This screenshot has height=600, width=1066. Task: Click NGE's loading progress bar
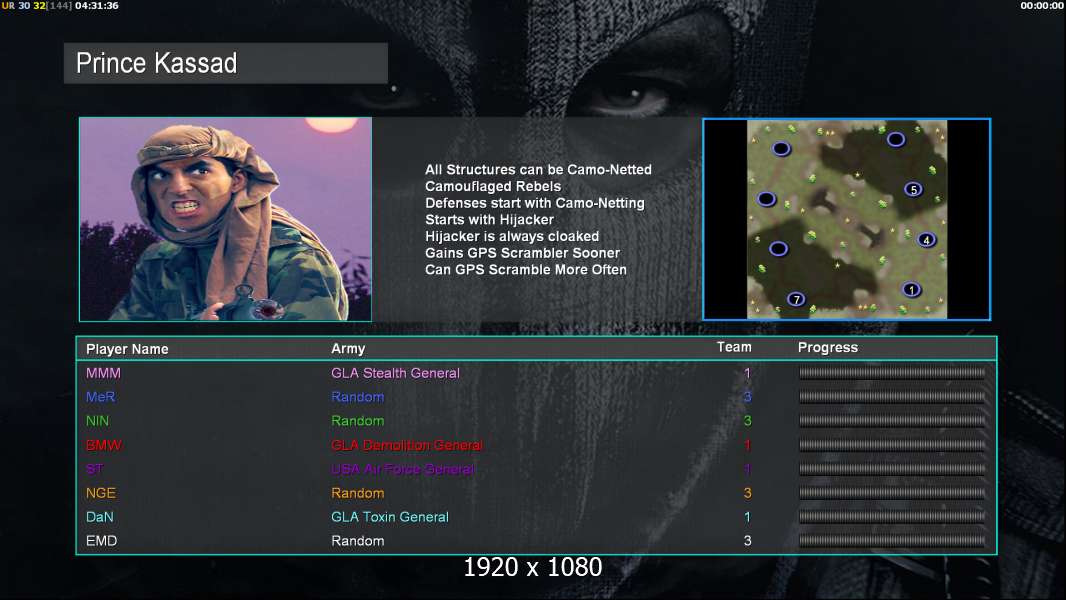(892, 493)
